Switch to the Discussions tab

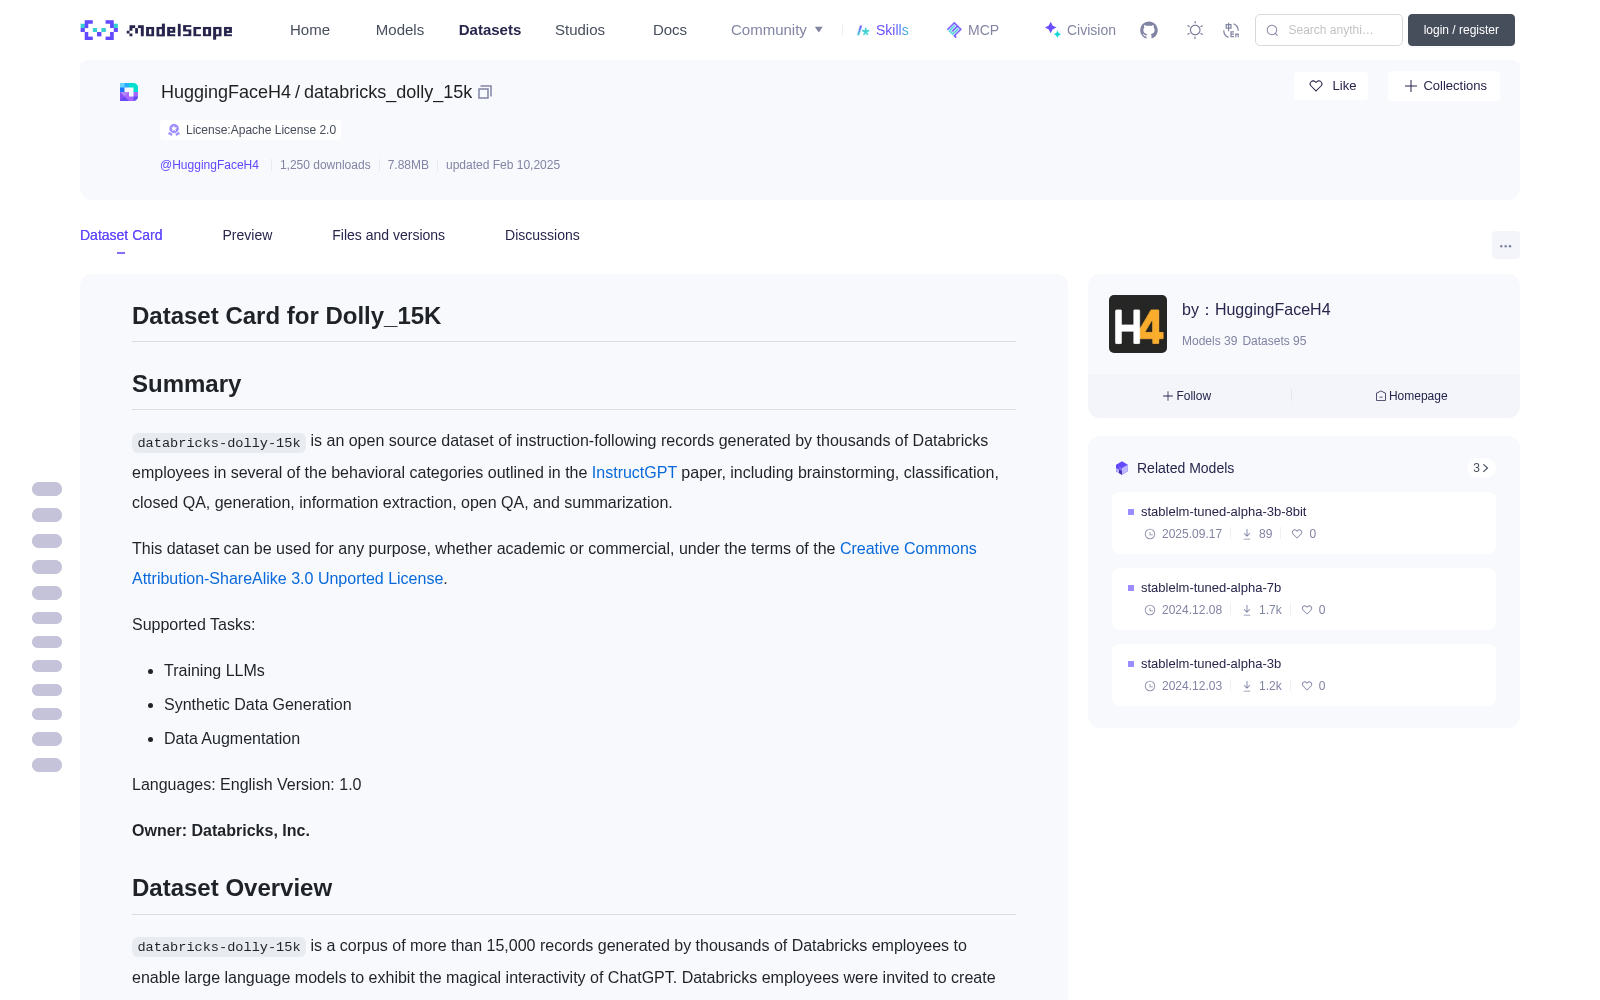coord(542,235)
